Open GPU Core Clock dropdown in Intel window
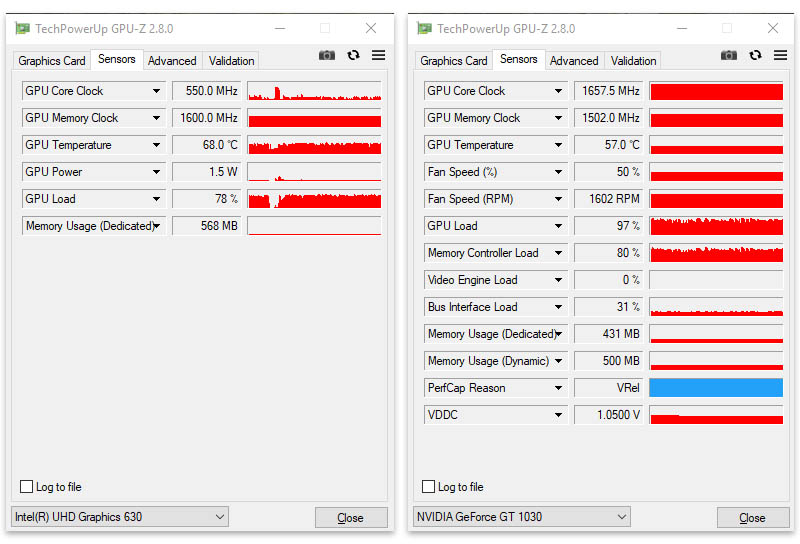This screenshot has width=800, height=544. click(x=156, y=91)
